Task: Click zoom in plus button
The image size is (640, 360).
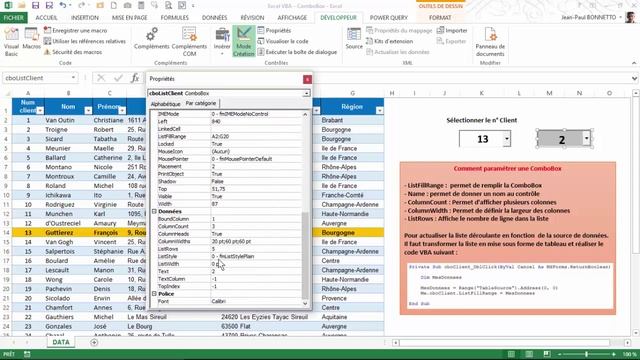Action: click(x=613, y=354)
